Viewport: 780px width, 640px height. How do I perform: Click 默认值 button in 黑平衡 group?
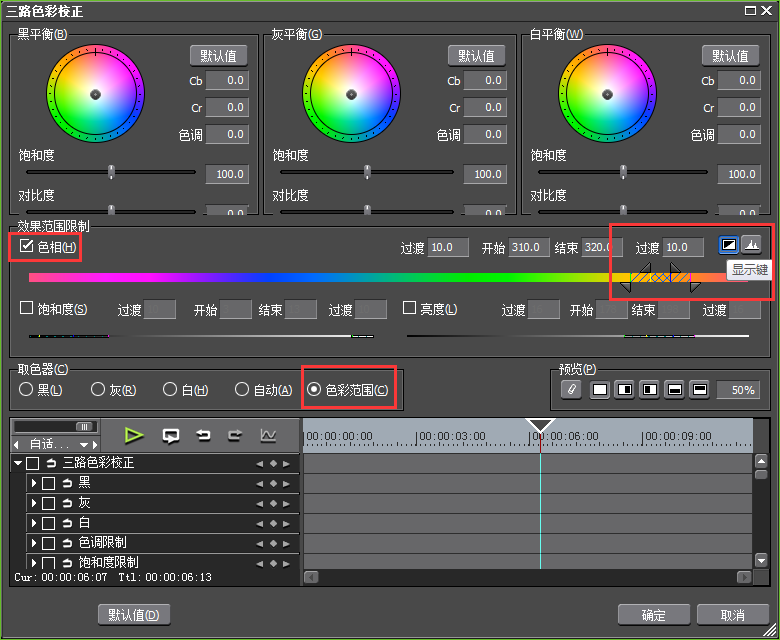coord(218,56)
